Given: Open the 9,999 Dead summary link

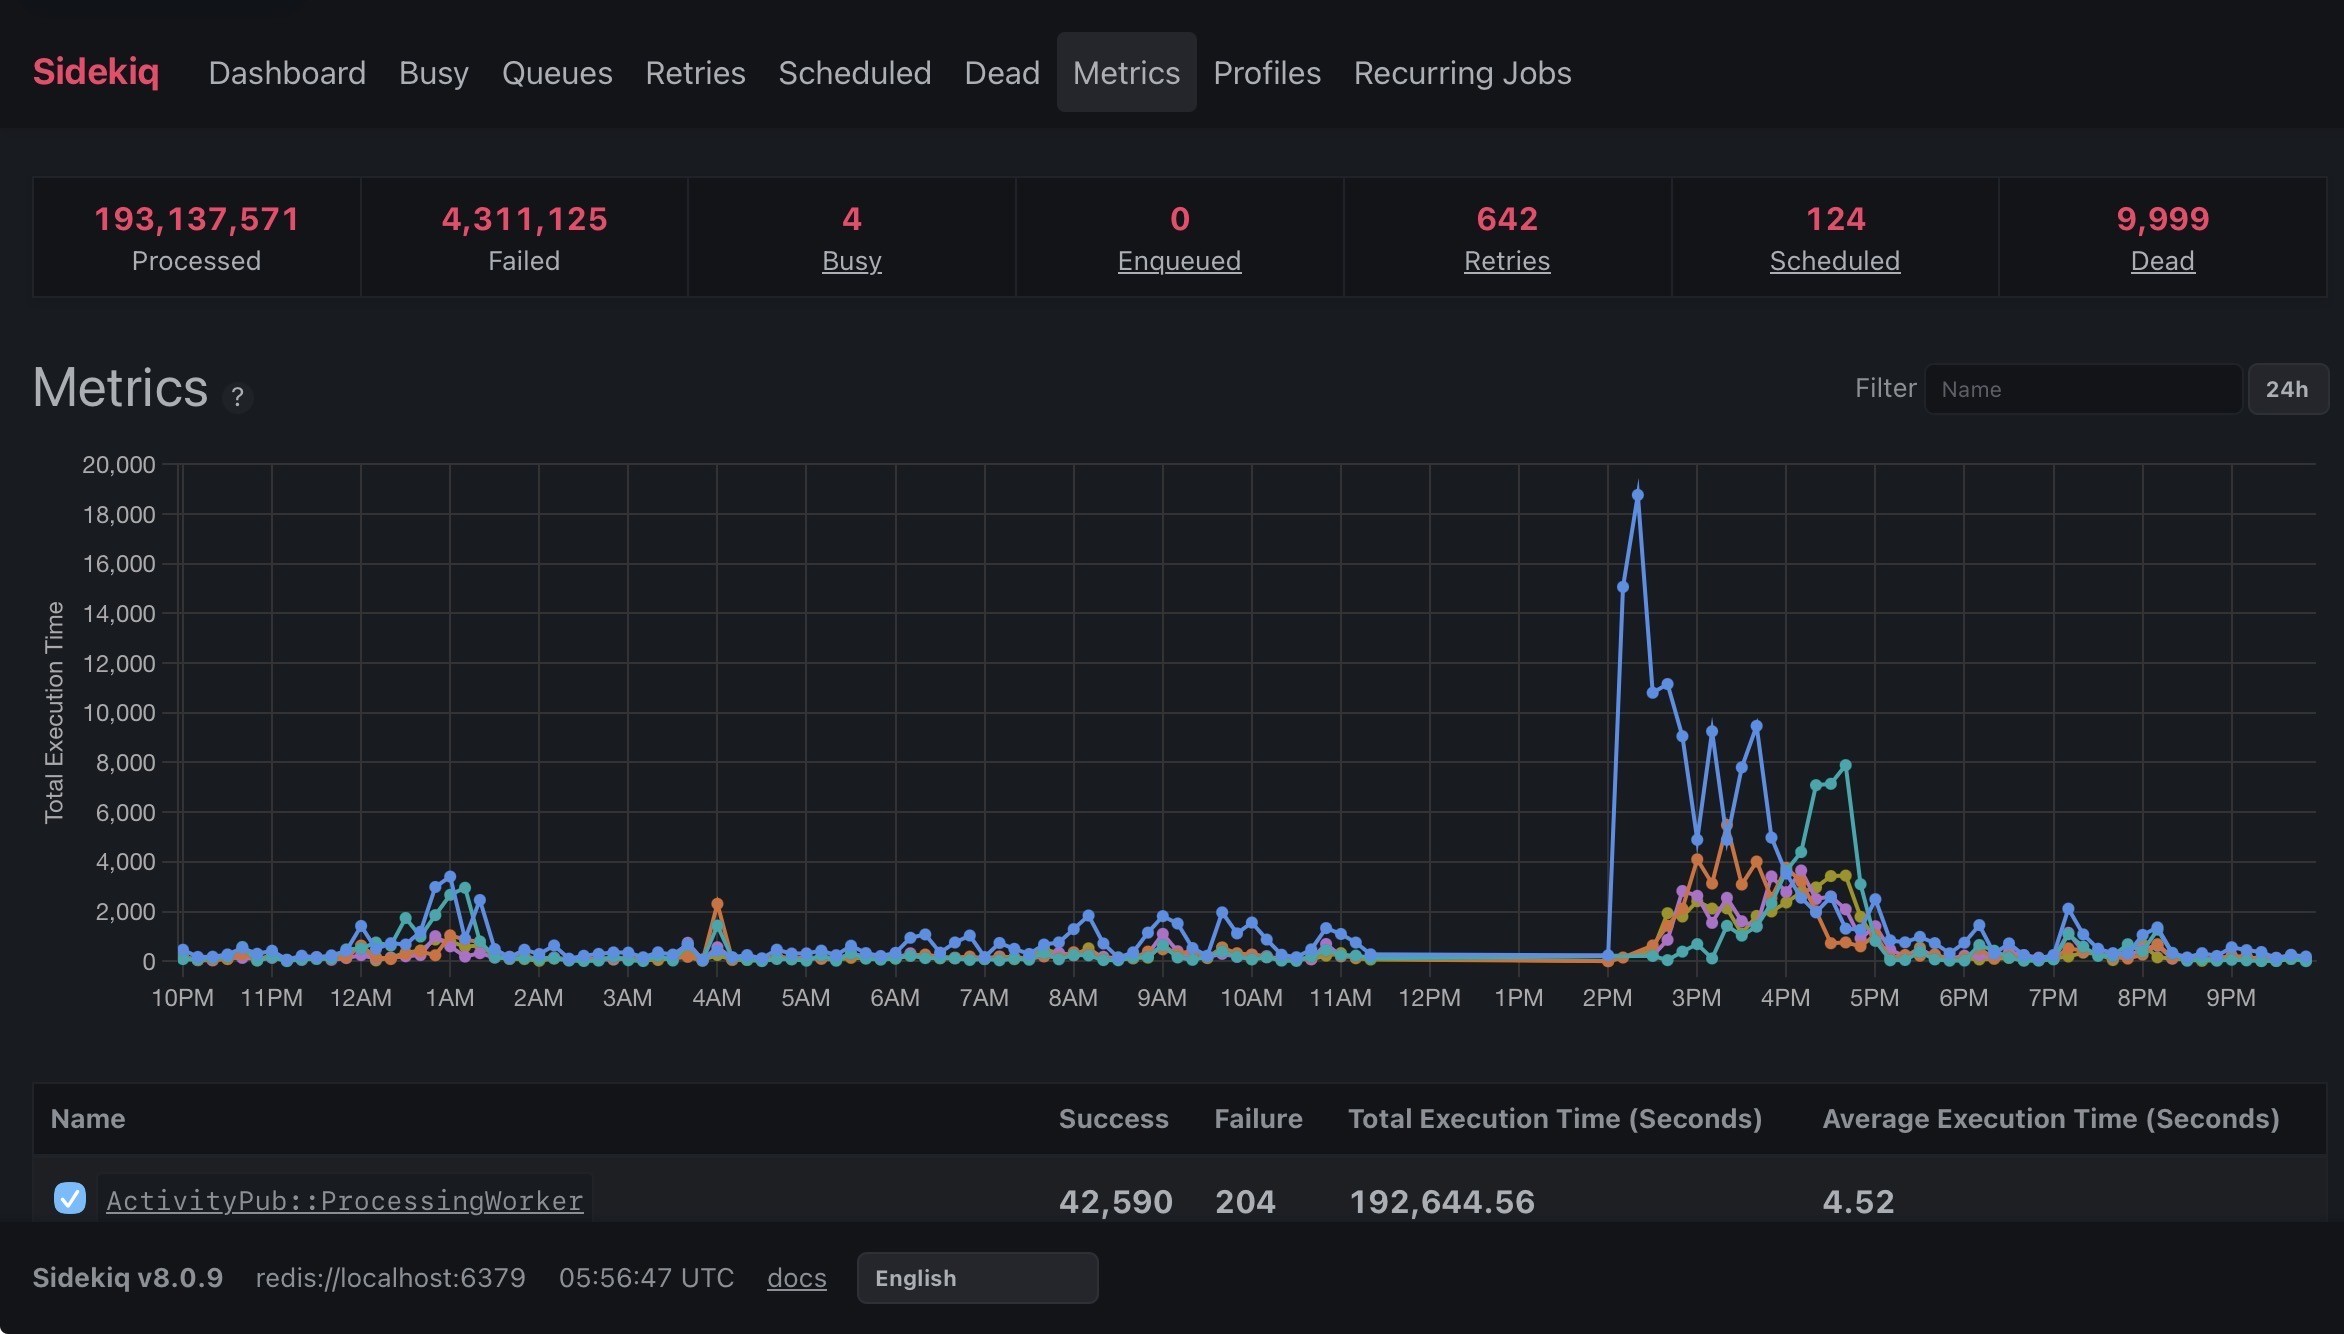Looking at the screenshot, I should [2162, 261].
